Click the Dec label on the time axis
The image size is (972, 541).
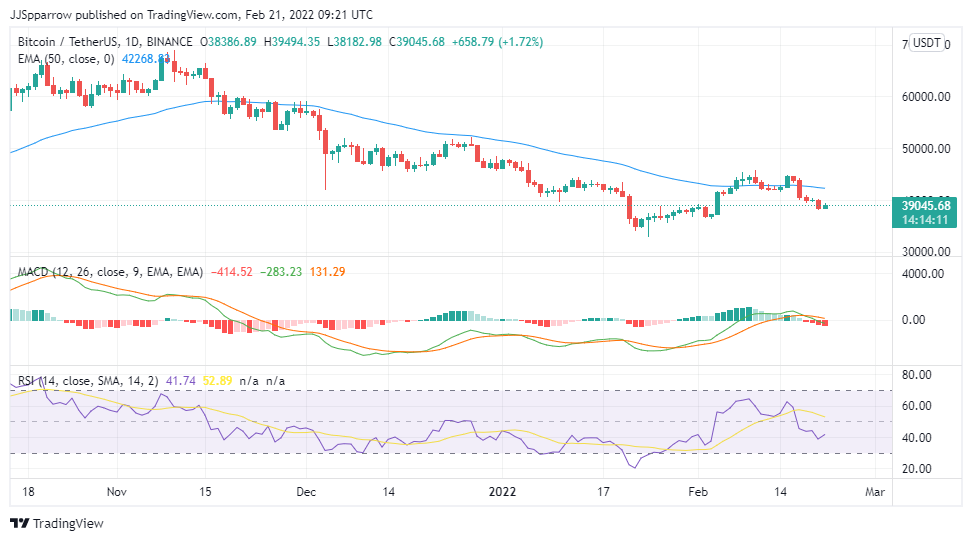point(306,492)
